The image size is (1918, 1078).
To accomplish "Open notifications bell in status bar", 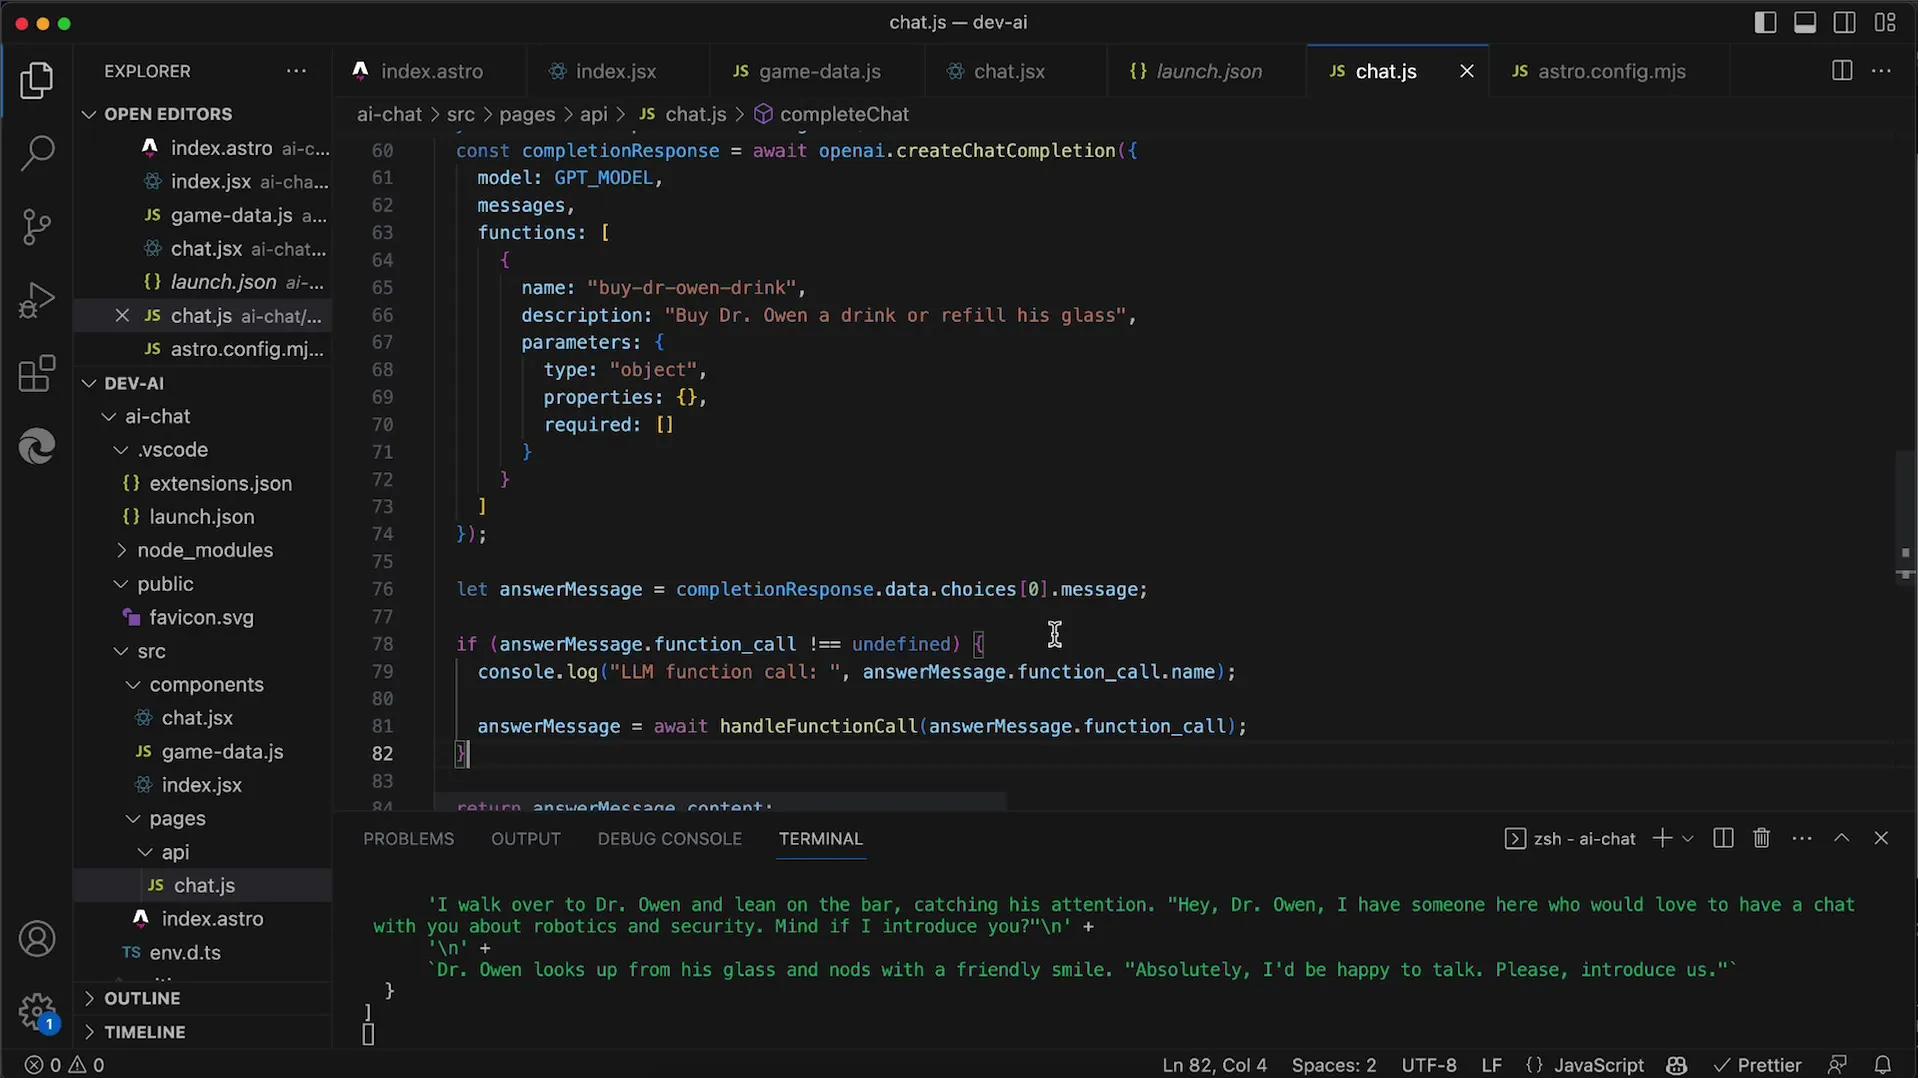I will [1882, 1065].
